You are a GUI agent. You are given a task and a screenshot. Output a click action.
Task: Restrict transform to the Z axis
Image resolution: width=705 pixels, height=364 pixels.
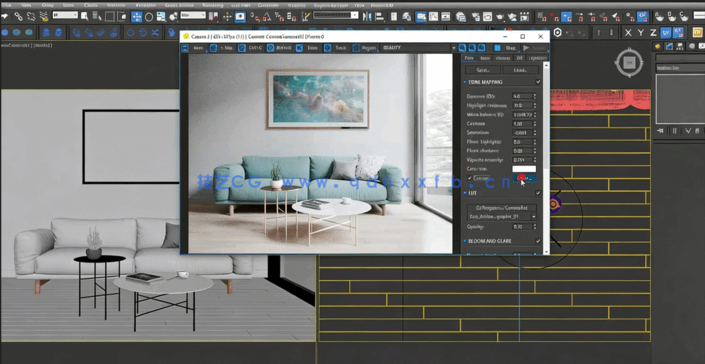(653, 32)
